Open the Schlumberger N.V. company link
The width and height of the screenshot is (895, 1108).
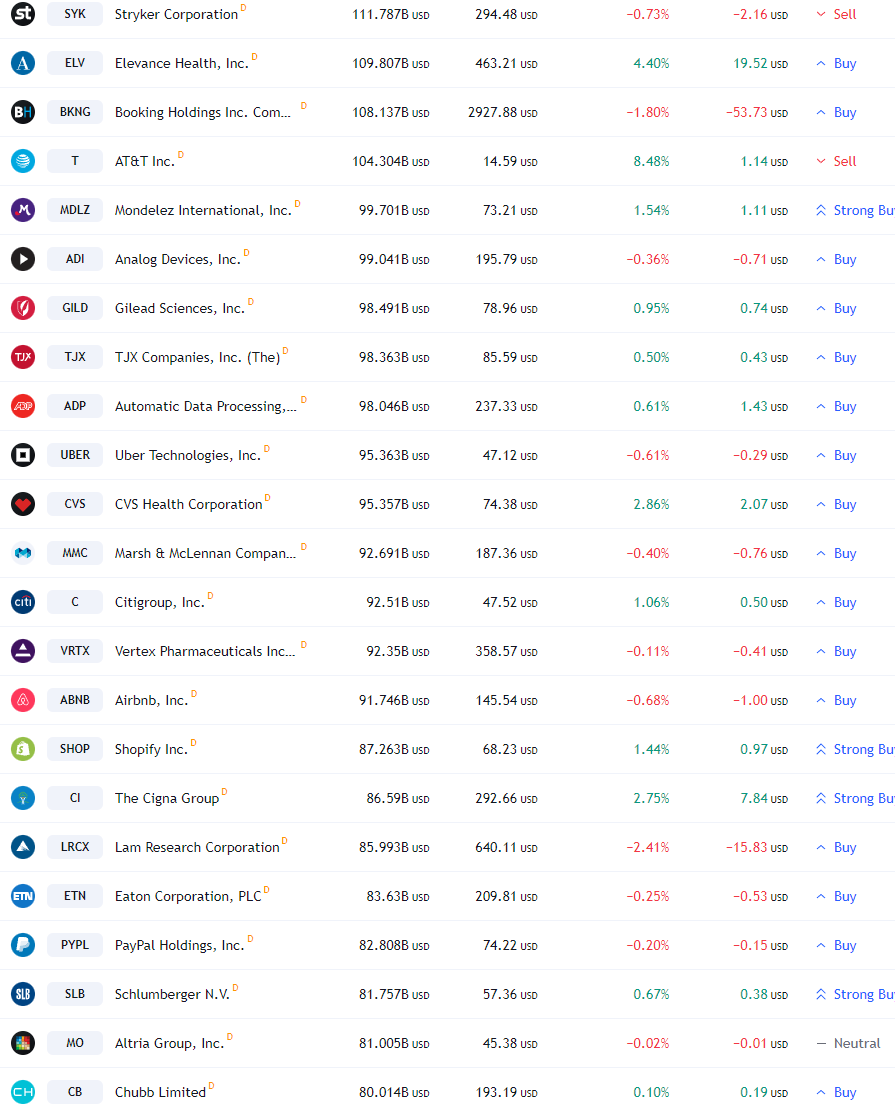(172, 994)
